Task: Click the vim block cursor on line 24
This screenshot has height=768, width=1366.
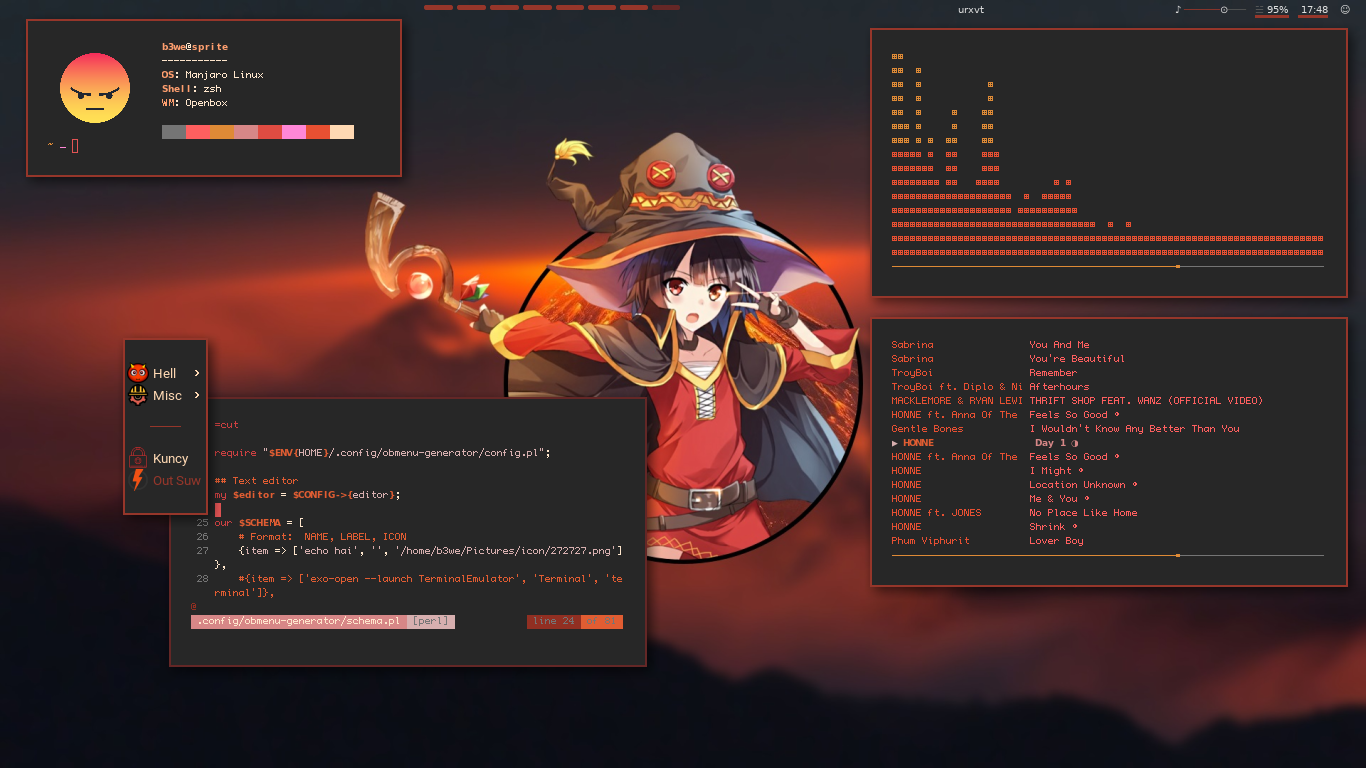Action: (217, 509)
